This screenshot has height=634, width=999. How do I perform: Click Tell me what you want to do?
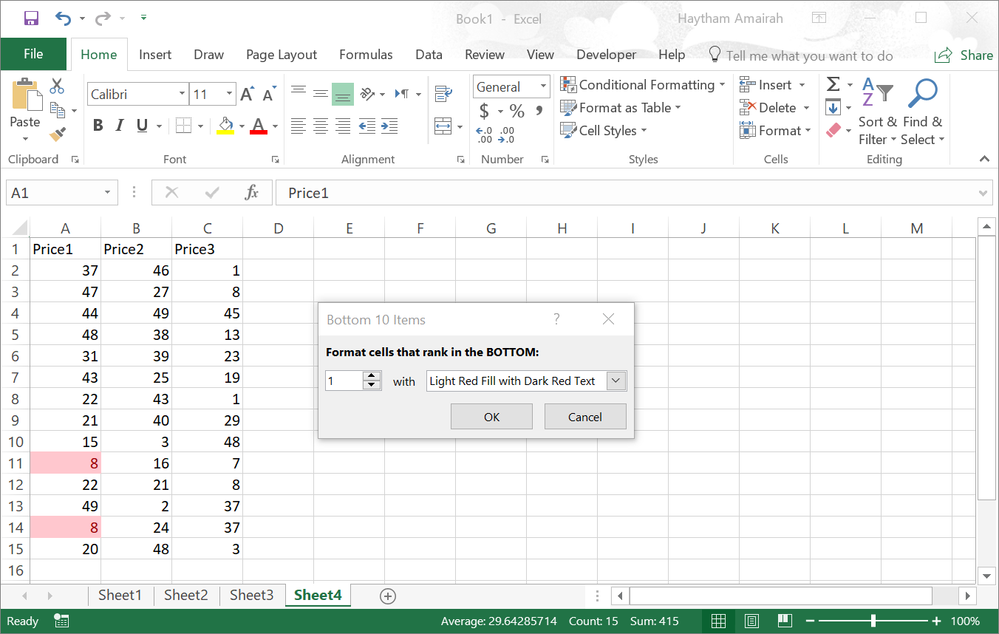pos(801,55)
